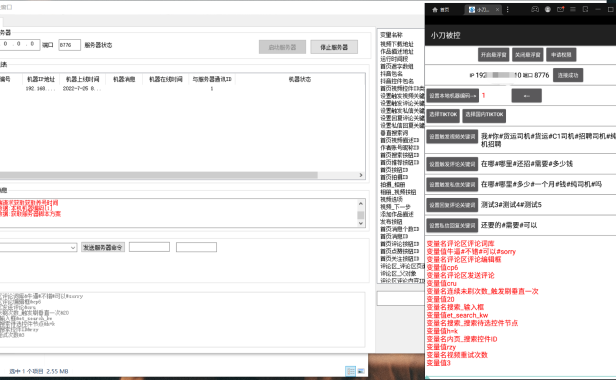This screenshot has height=380, width=616.
Task: Click 设置本地机器编码 button
Action: (x=453, y=95)
